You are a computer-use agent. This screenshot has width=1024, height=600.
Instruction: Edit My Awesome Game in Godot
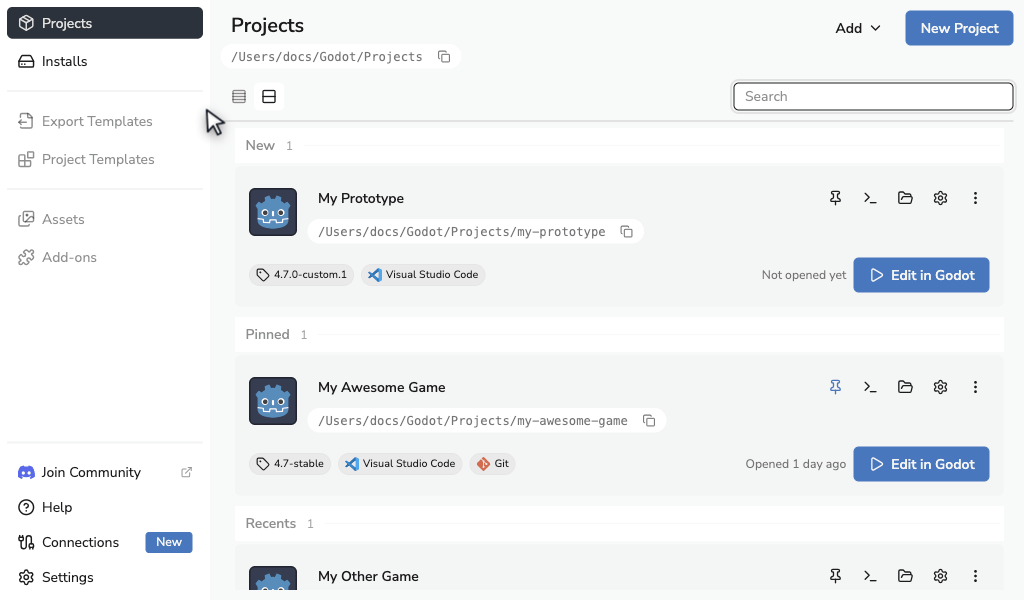[921, 464]
